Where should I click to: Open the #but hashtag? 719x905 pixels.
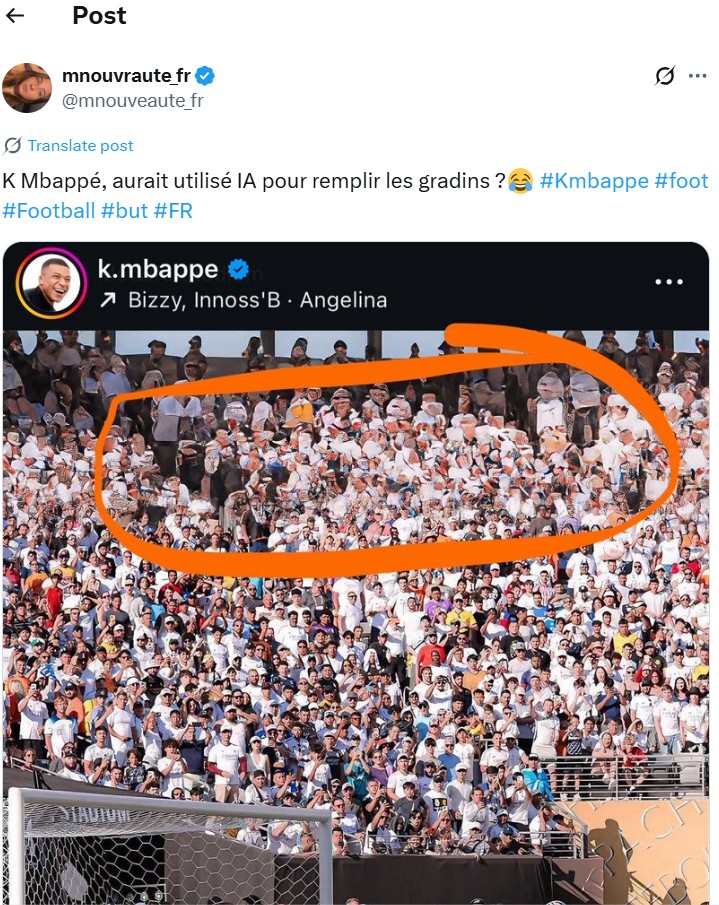(x=125, y=211)
